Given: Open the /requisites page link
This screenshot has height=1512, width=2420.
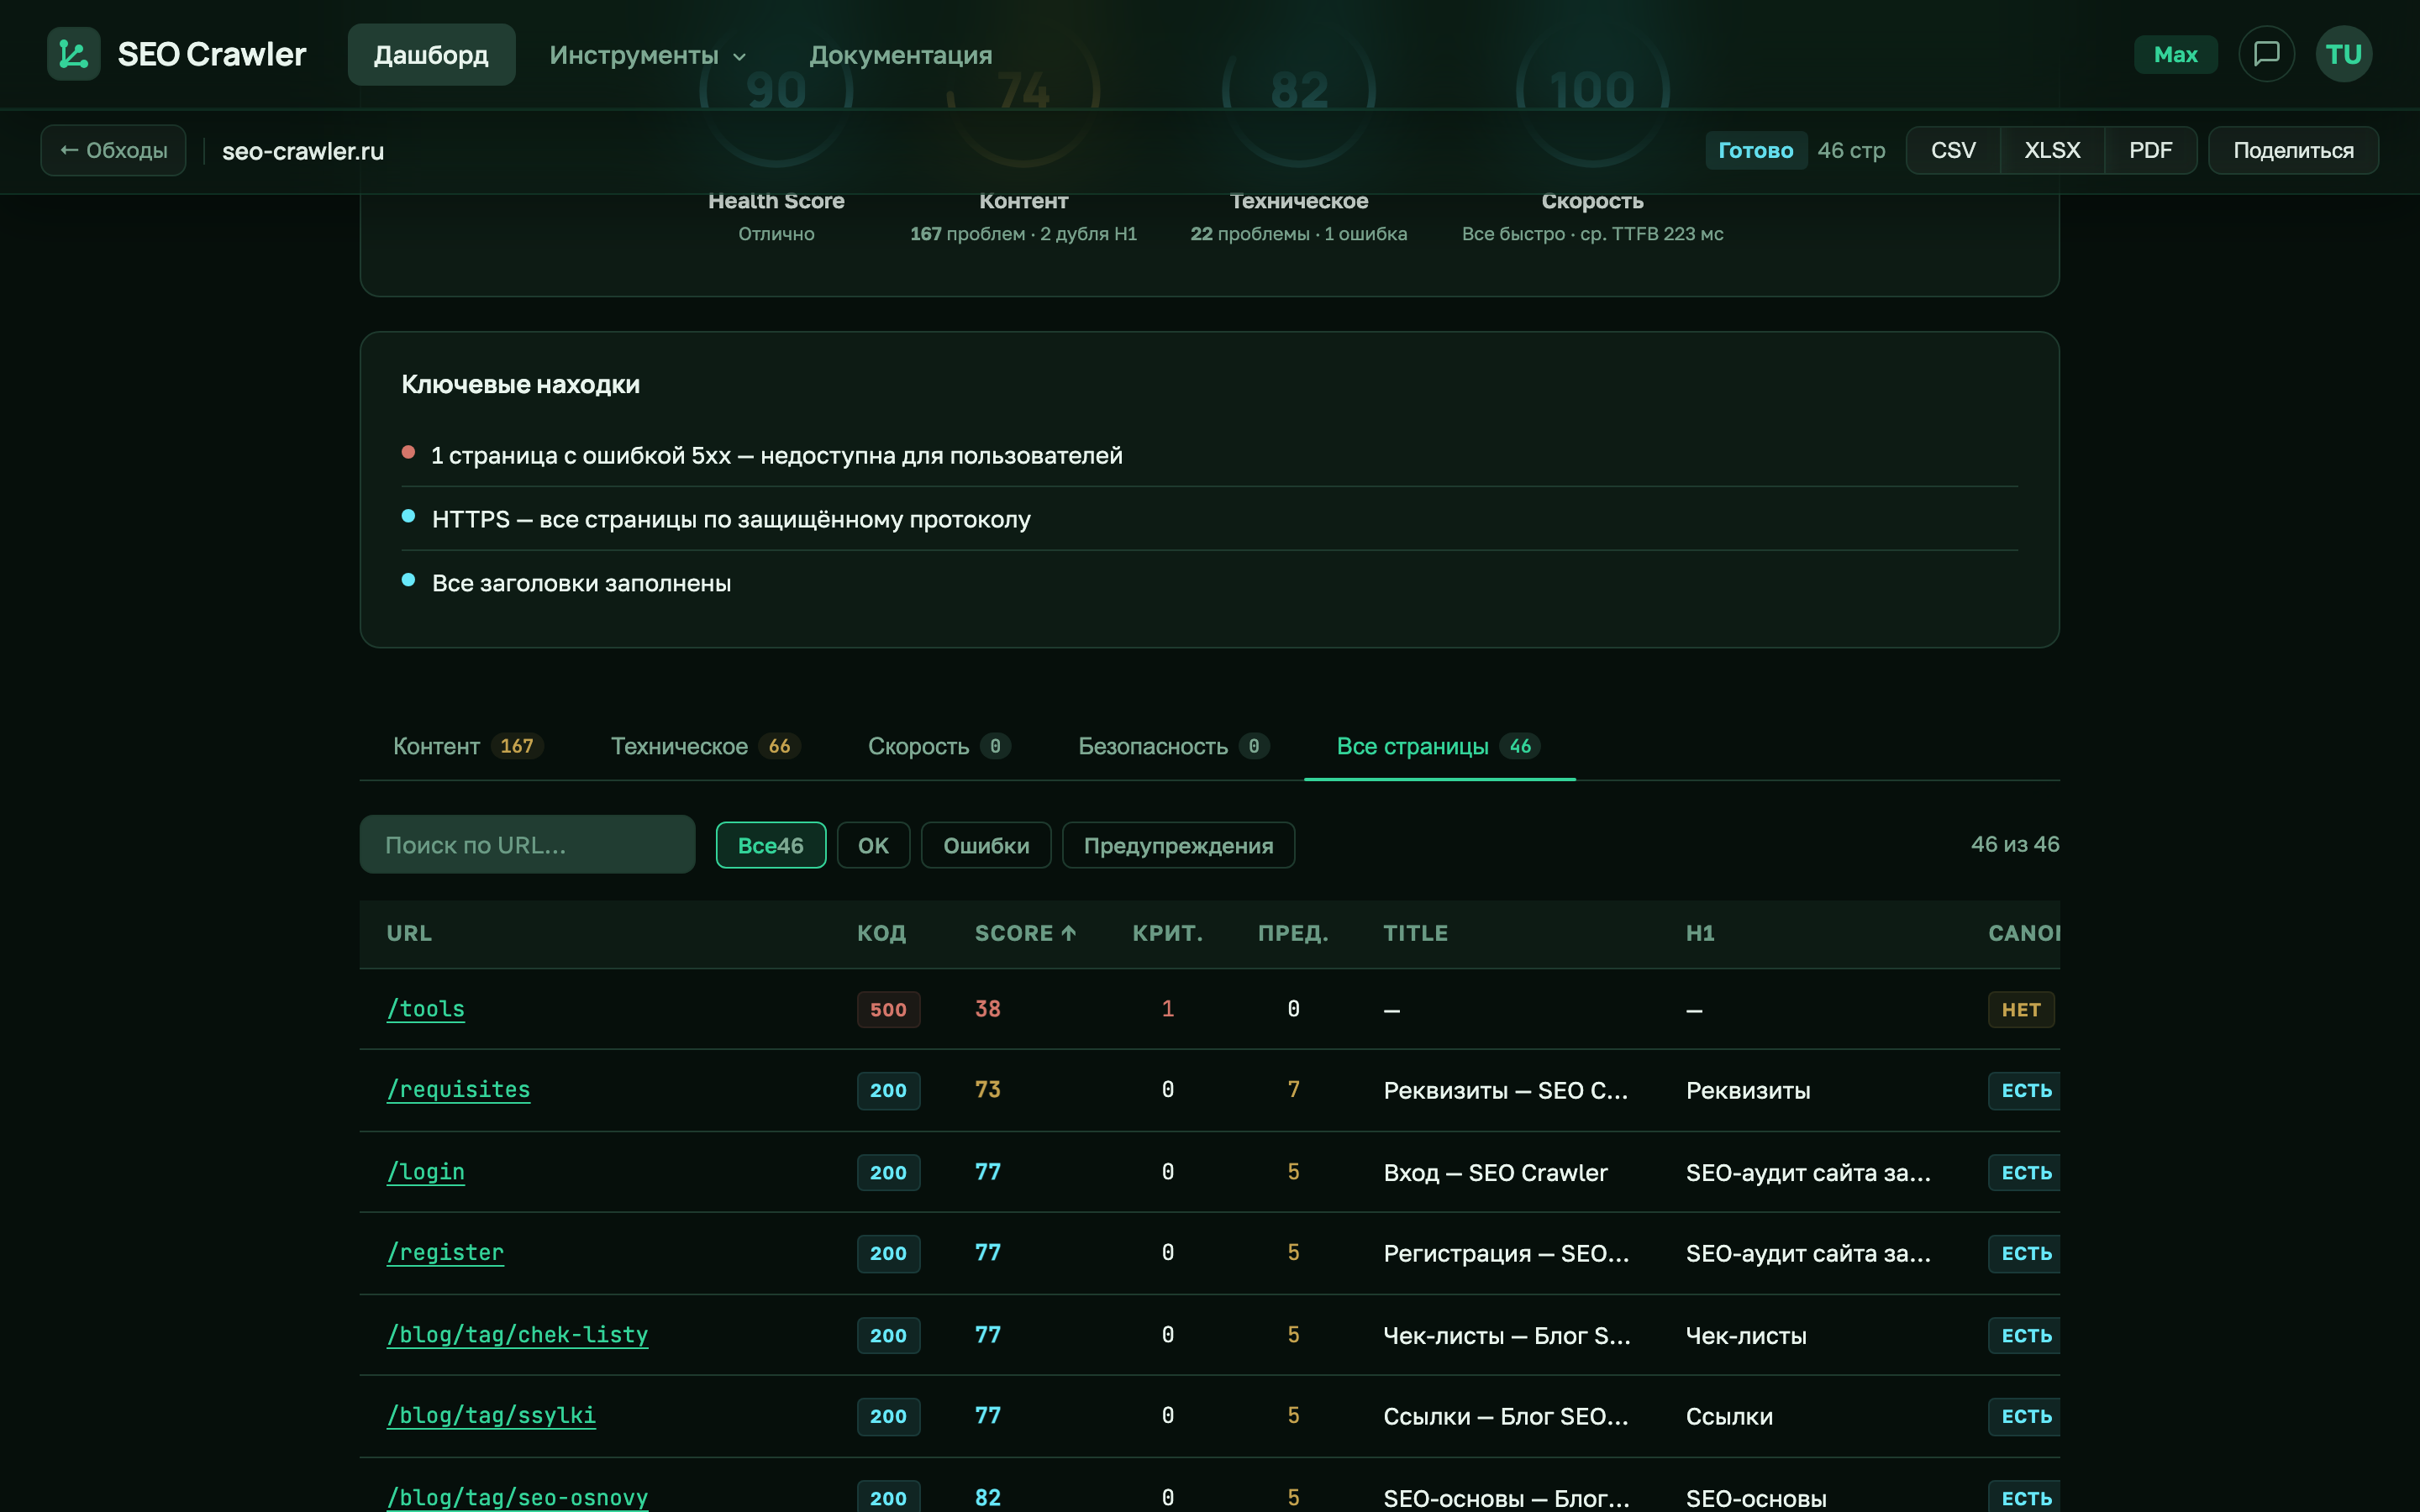Looking at the screenshot, I should (458, 1089).
